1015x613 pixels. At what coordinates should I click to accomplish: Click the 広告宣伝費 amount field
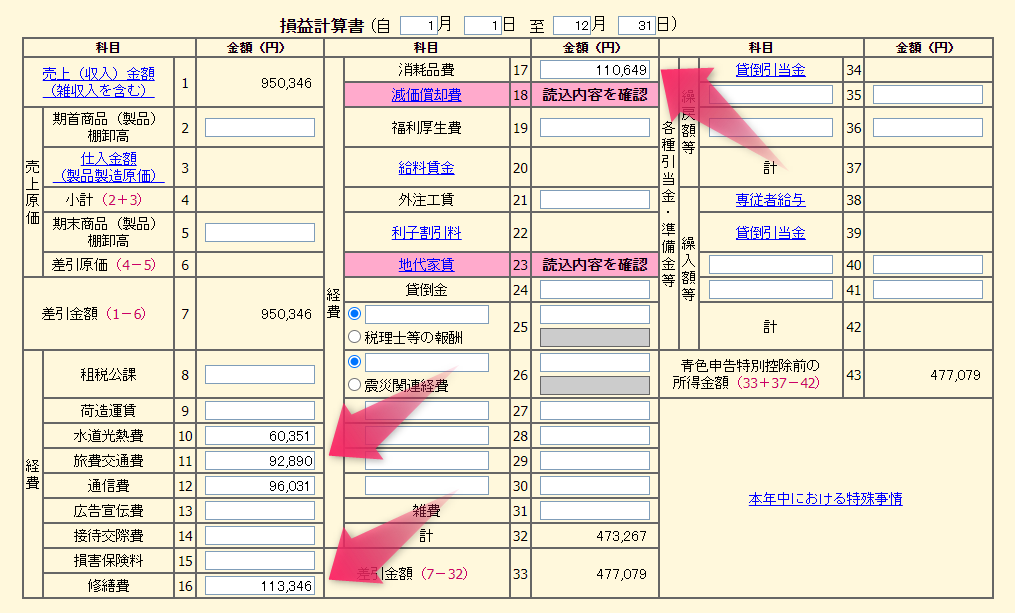260,511
